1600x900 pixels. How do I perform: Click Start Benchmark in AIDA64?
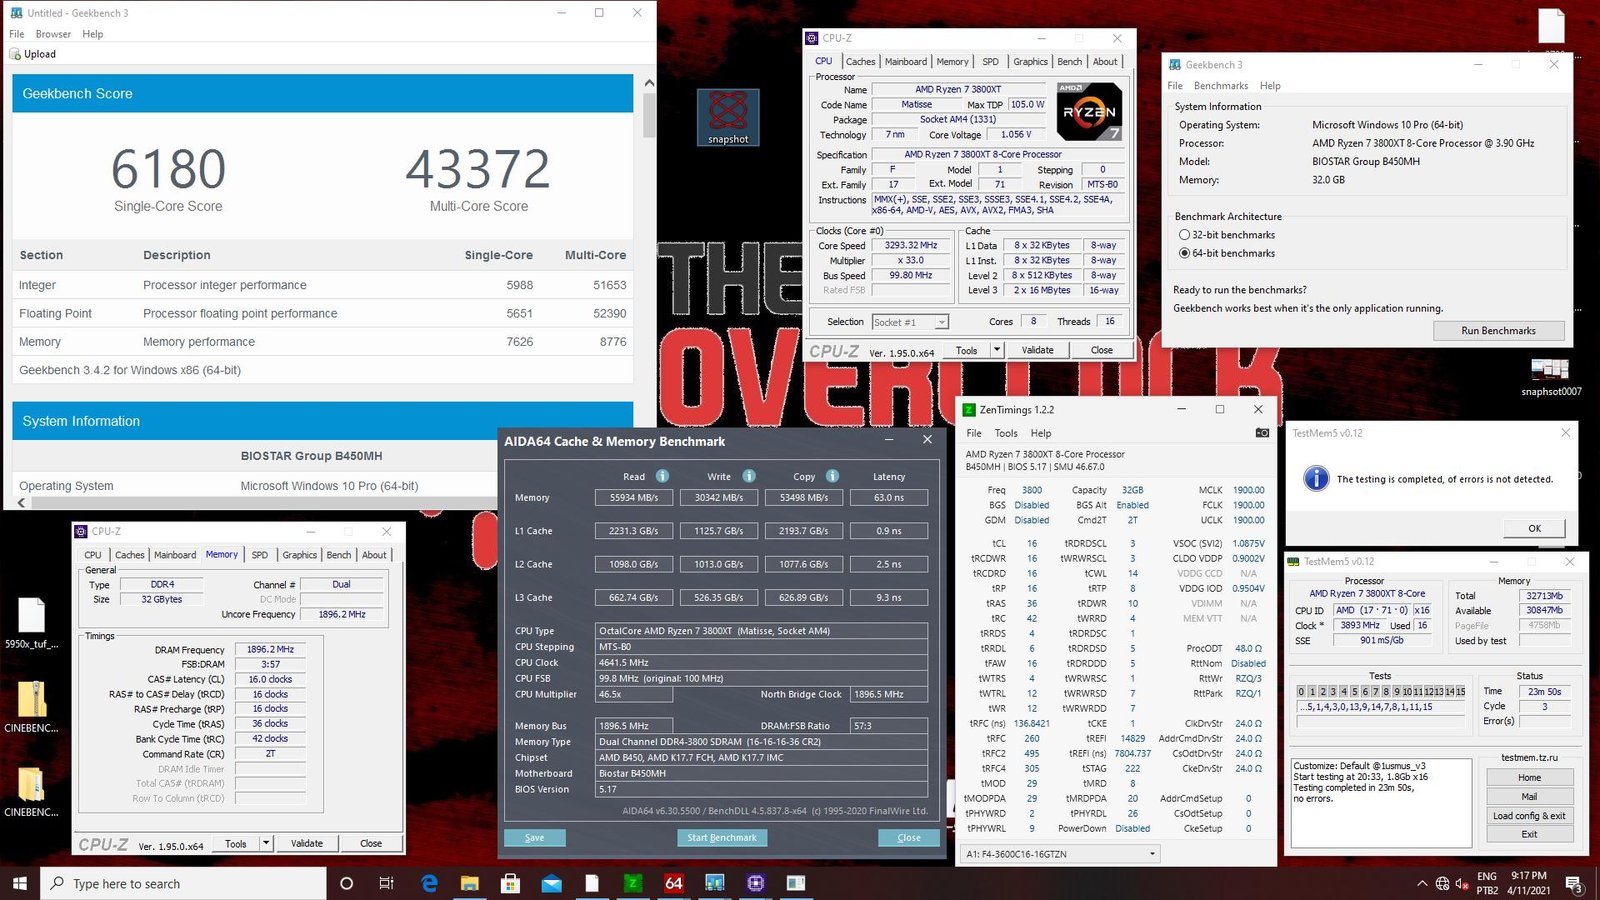(721, 838)
